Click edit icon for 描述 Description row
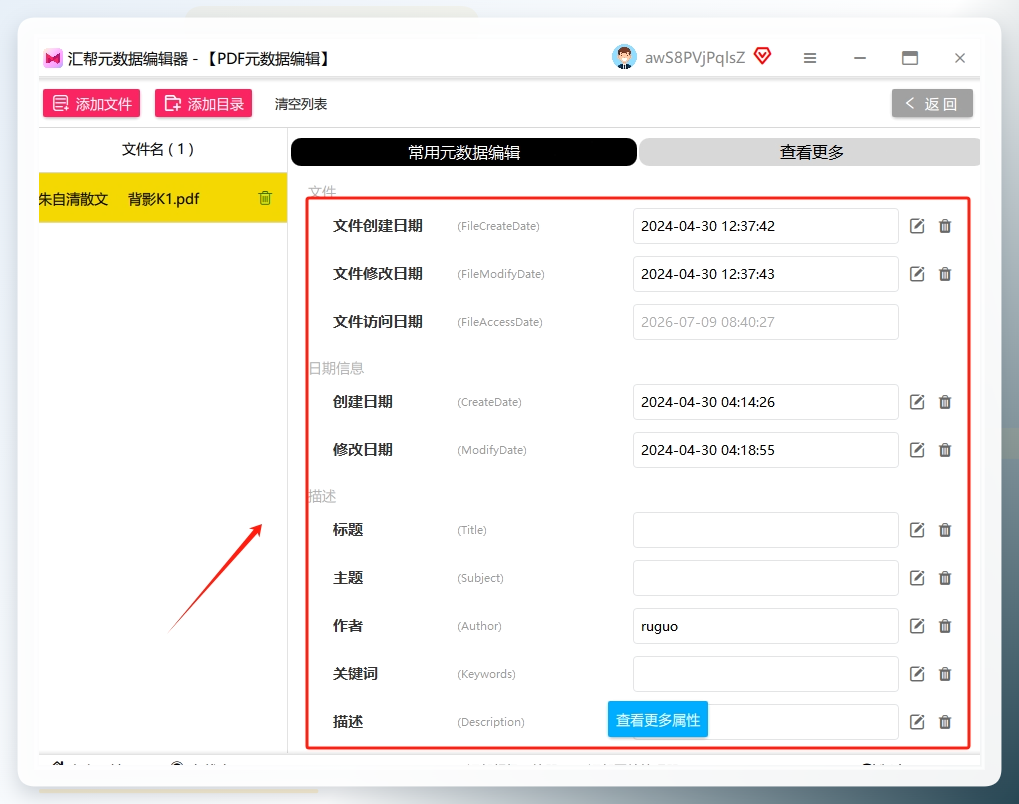 pyautogui.click(x=917, y=722)
